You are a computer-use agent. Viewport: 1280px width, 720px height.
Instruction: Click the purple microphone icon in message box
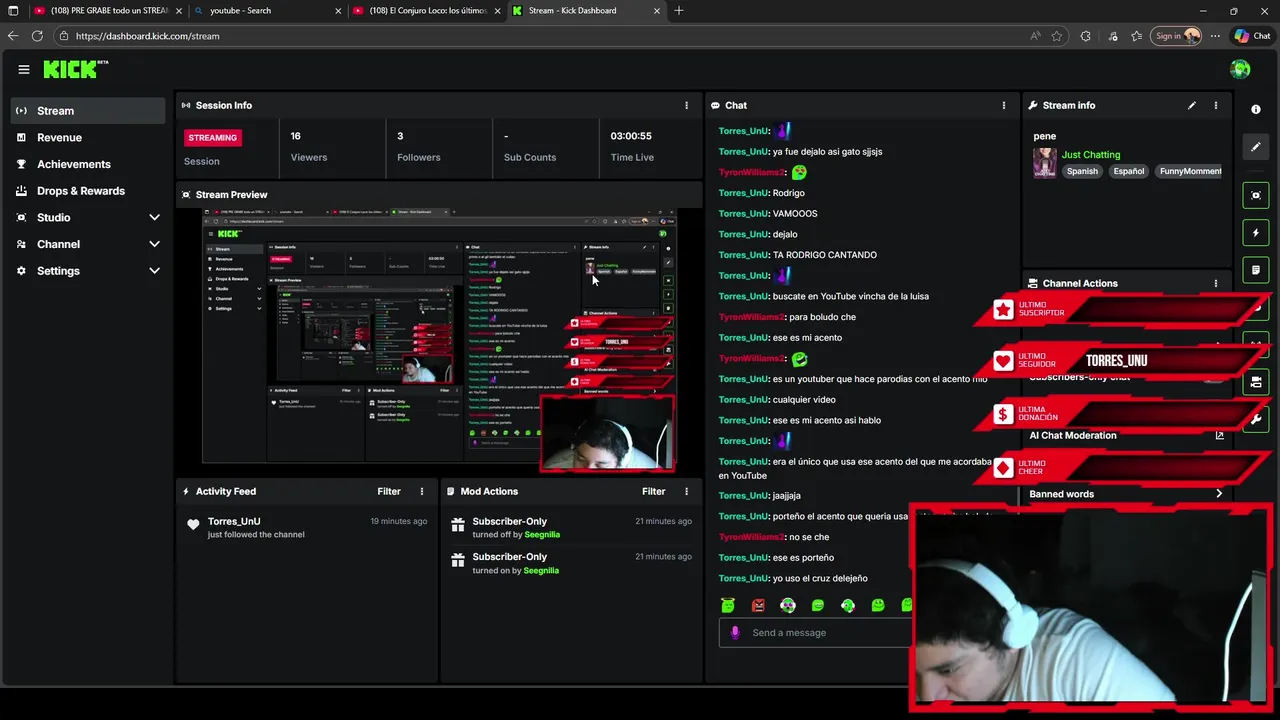click(736, 632)
